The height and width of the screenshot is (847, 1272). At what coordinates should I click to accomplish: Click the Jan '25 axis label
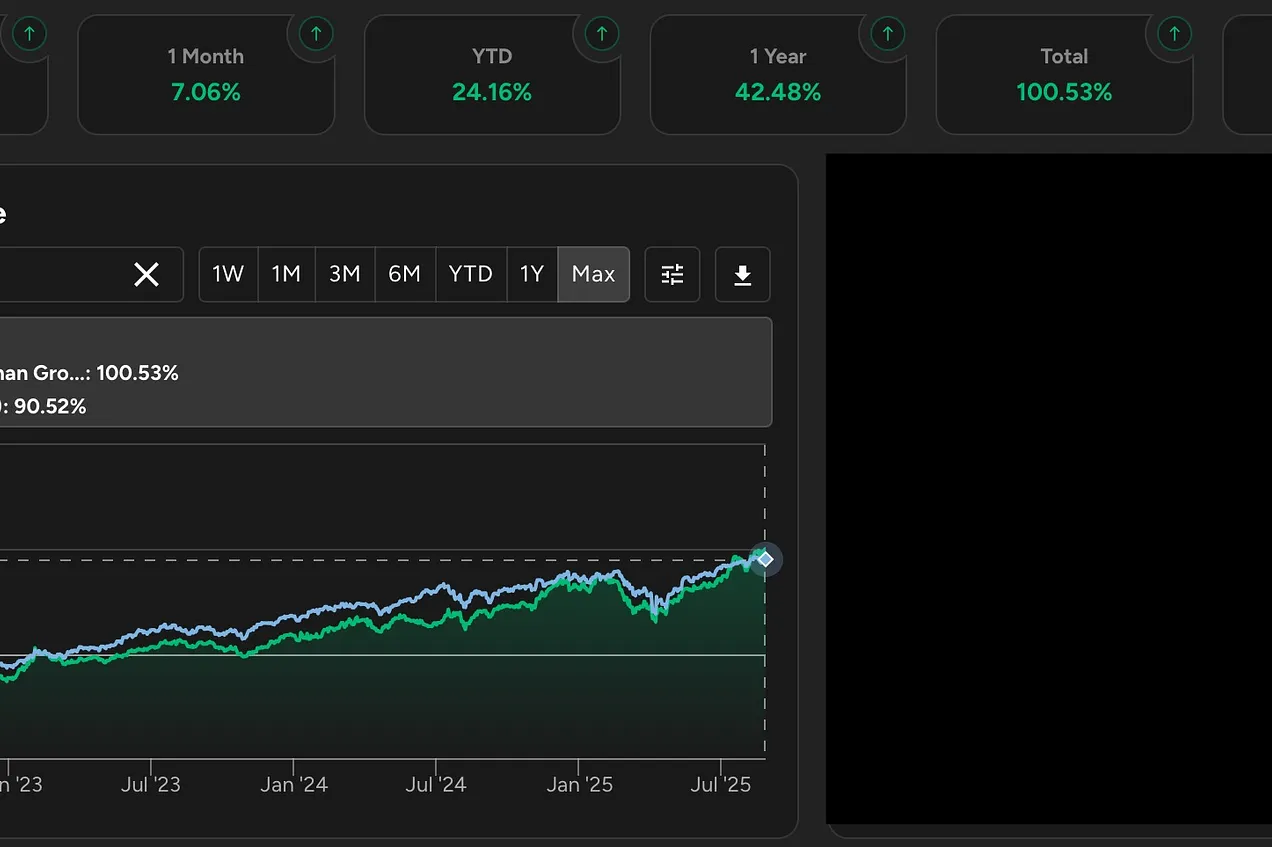click(x=578, y=785)
